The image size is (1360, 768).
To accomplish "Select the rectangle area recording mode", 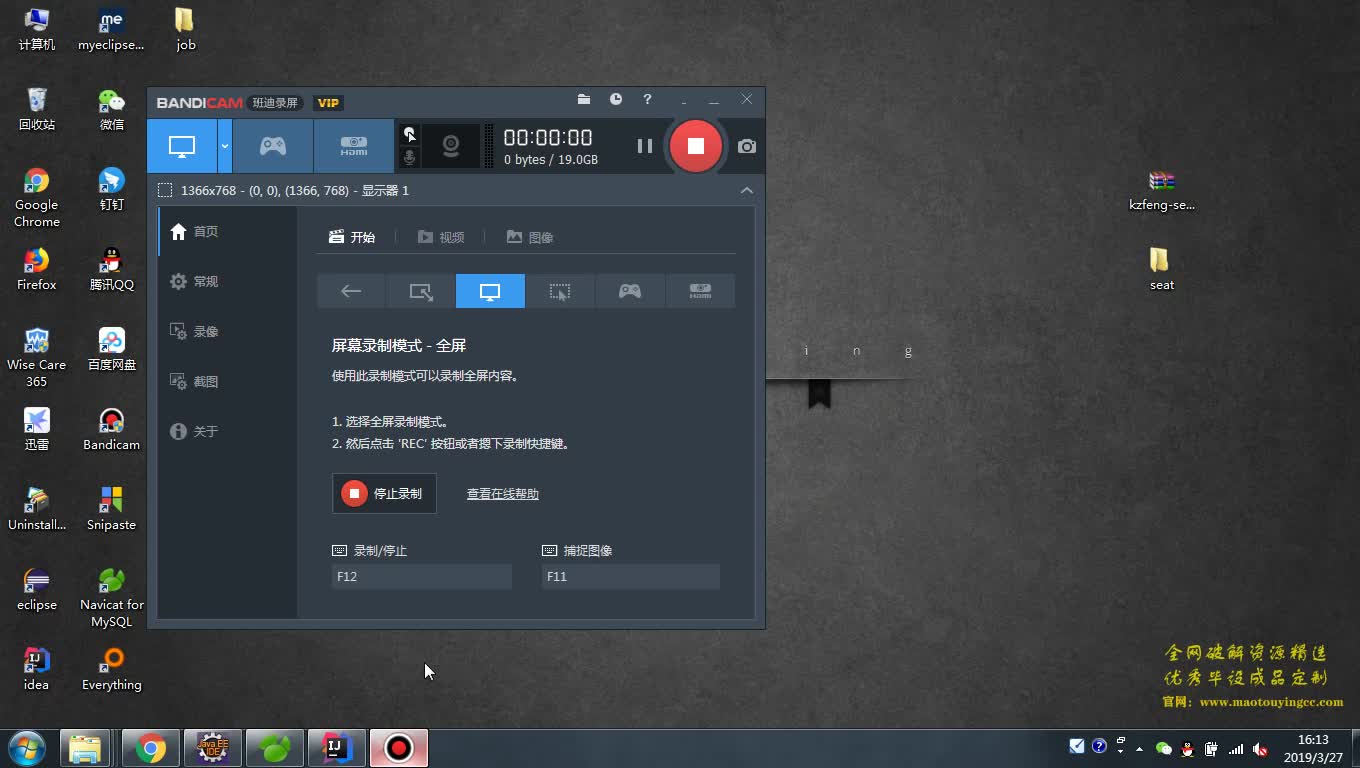I will point(421,291).
